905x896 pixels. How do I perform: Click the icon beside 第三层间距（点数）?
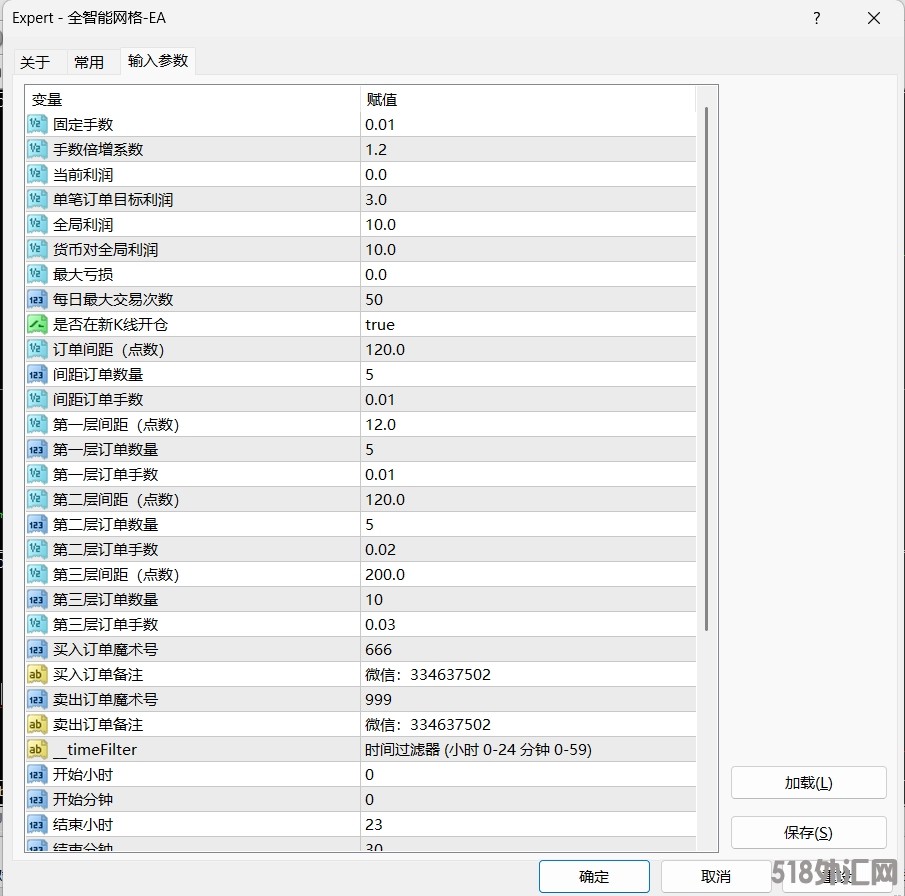38,574
